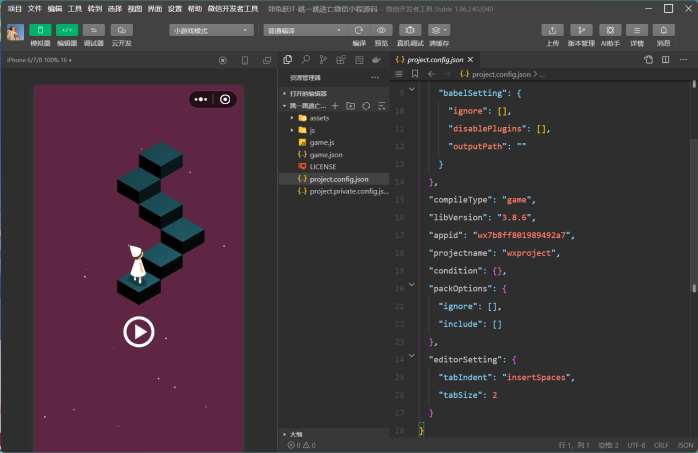Screen dimensions: 698x453
Task: Toggle the editor panel button
Action: coord(67,30)
